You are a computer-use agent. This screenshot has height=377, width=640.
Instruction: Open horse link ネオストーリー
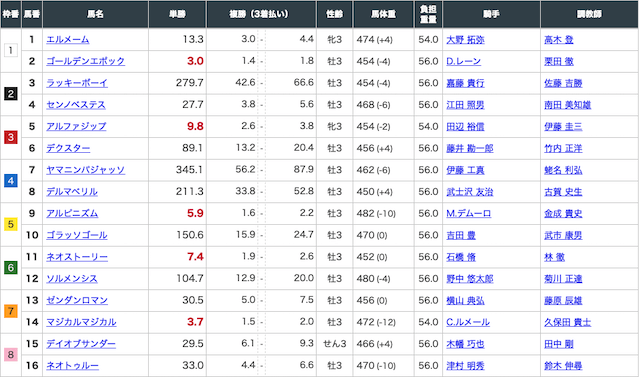(x=77, y=257)
